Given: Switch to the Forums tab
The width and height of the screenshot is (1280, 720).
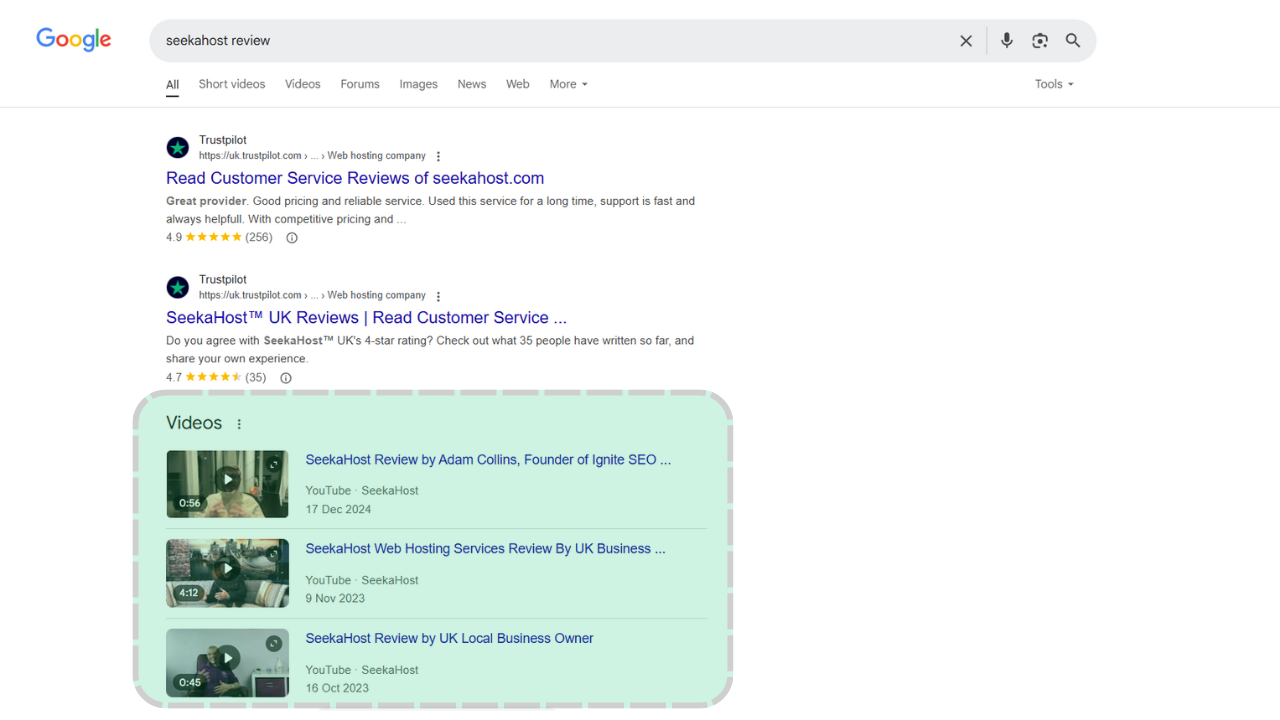Looking at the screenshot, I should click(360, 84).
